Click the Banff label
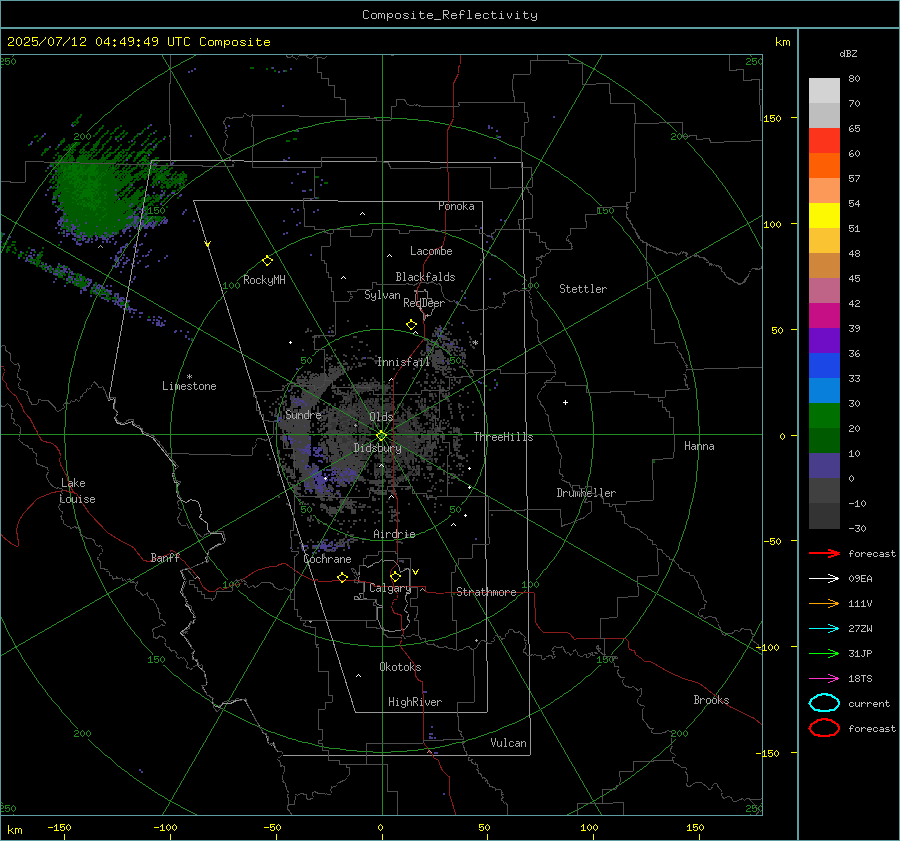The image size is (900, 841). tap(165, 557)
